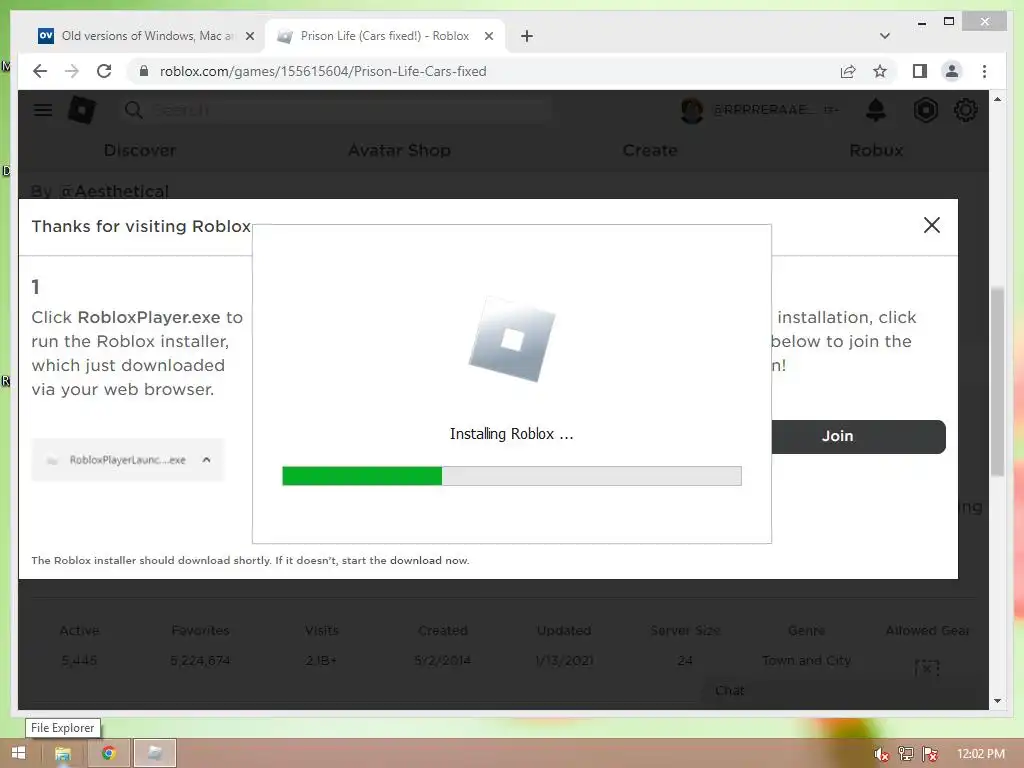
Task: Expand the RobloxPlayerLauncher.exe download chevron
Action: pyautogui.click(x=206, y=460)
